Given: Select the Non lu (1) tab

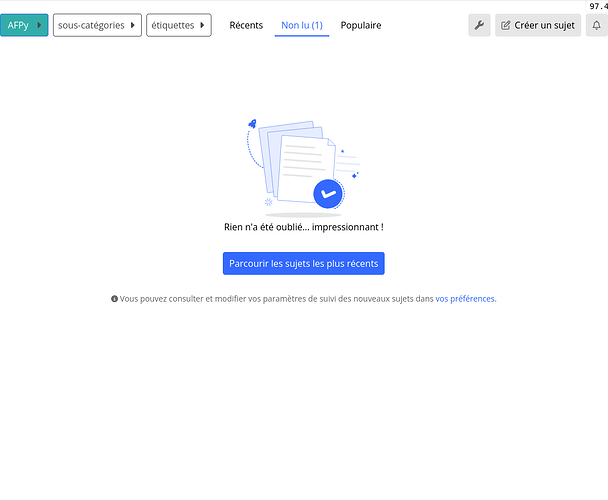Looking at the screenshot, I should point(302,25).
